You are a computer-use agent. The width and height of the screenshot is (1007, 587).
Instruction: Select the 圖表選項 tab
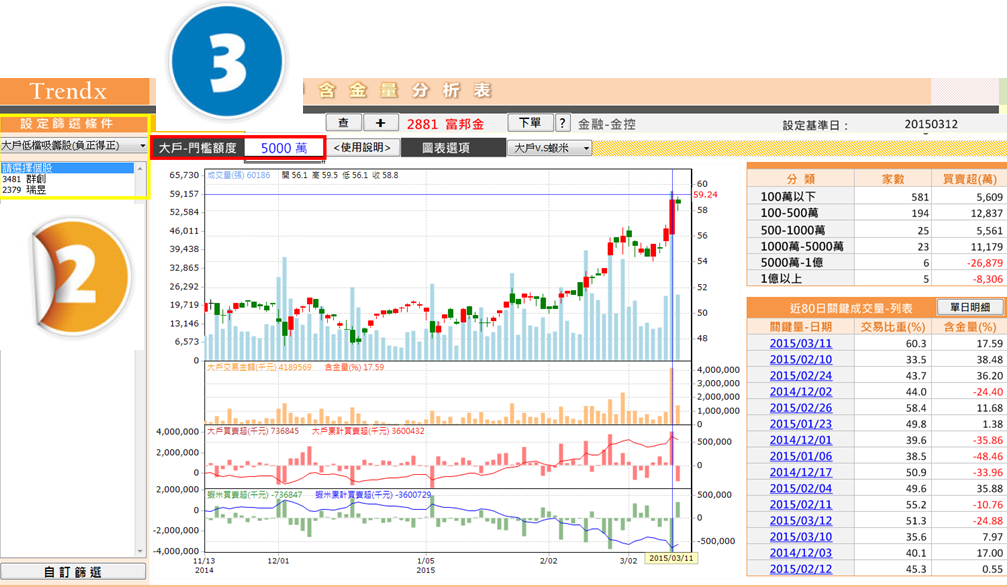pos(445,148)
